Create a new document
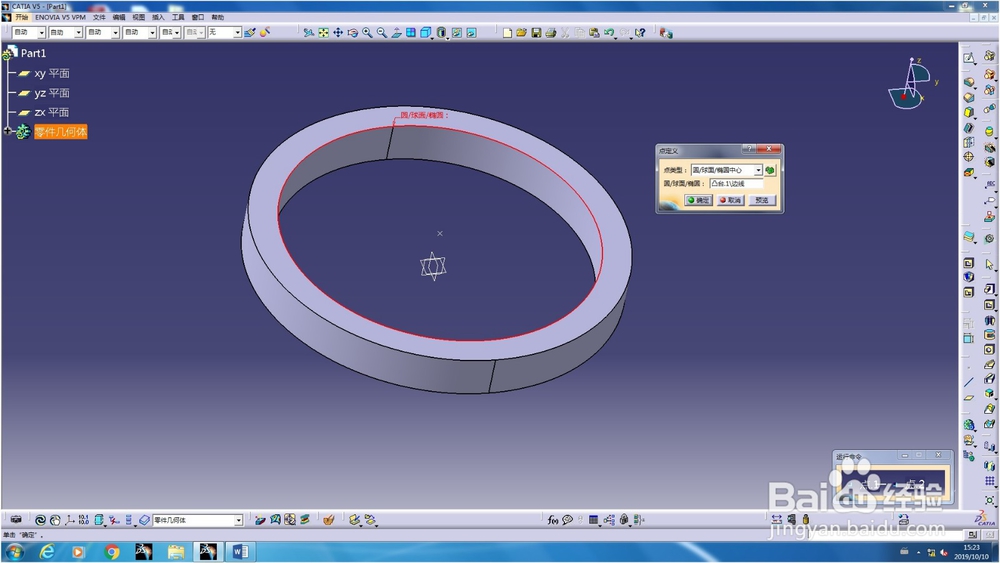 point(507,33)
